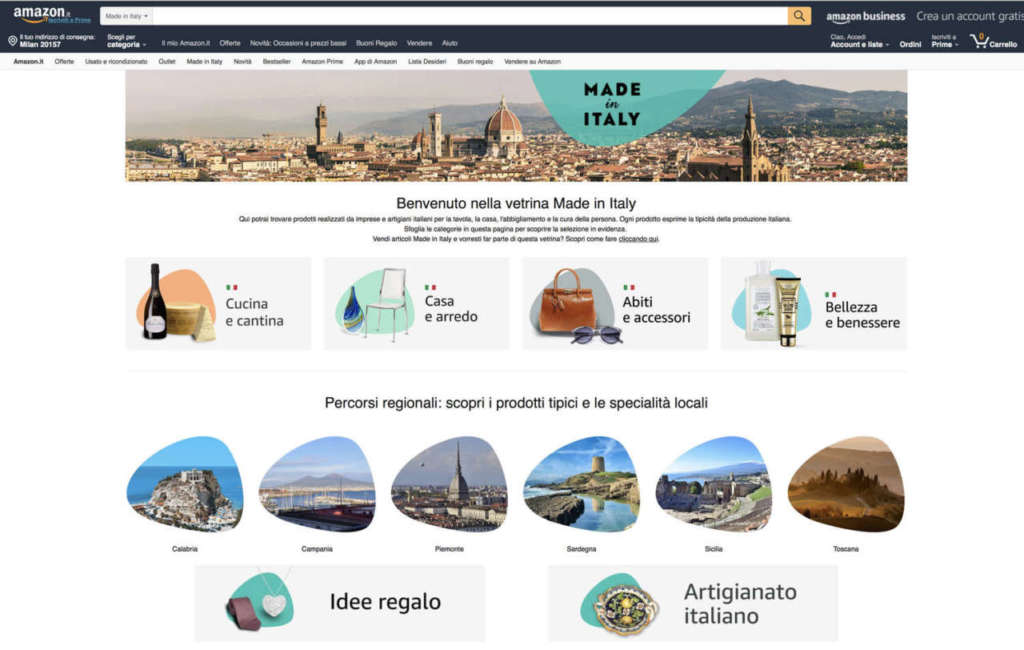Screen dimensions: 1024x650
Task: Expand the Scegli per categoria menu
Action: point(126,41)
